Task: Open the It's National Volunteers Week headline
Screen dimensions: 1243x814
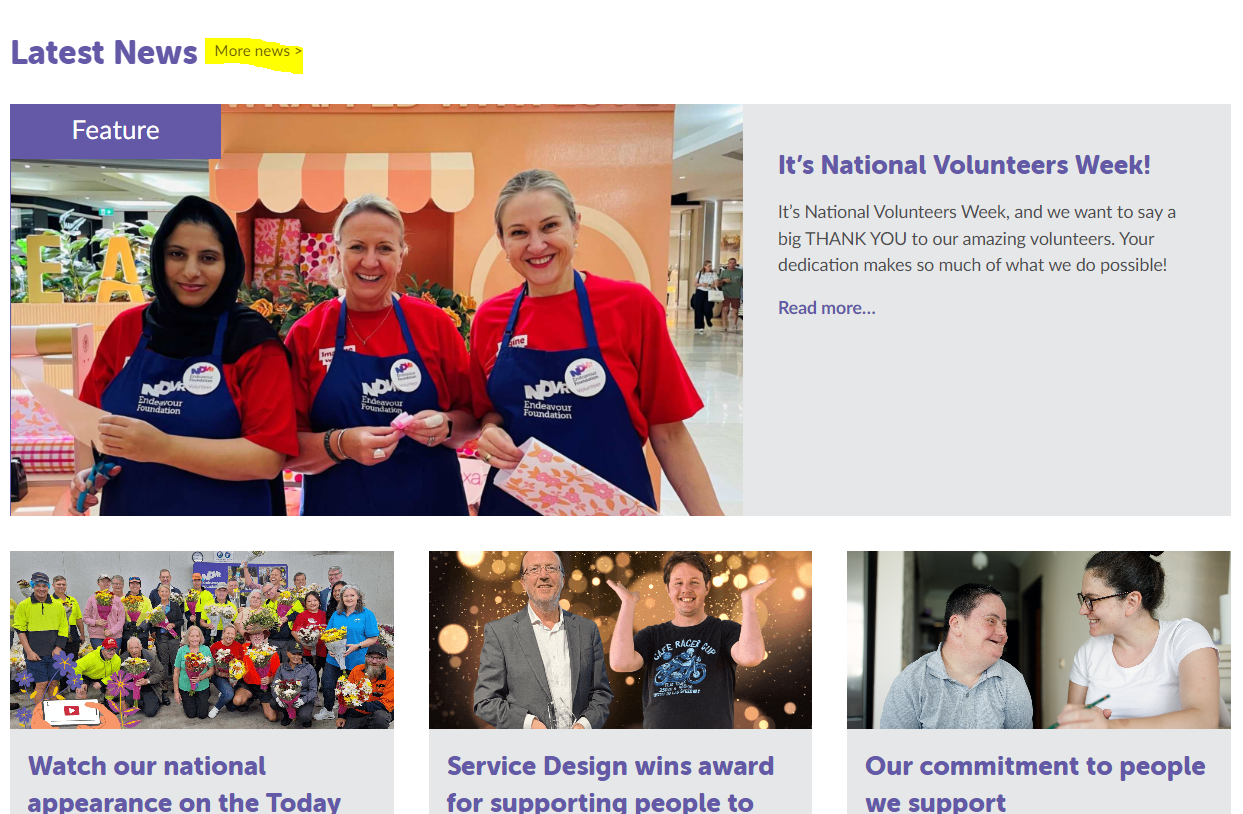Action: 964,165
